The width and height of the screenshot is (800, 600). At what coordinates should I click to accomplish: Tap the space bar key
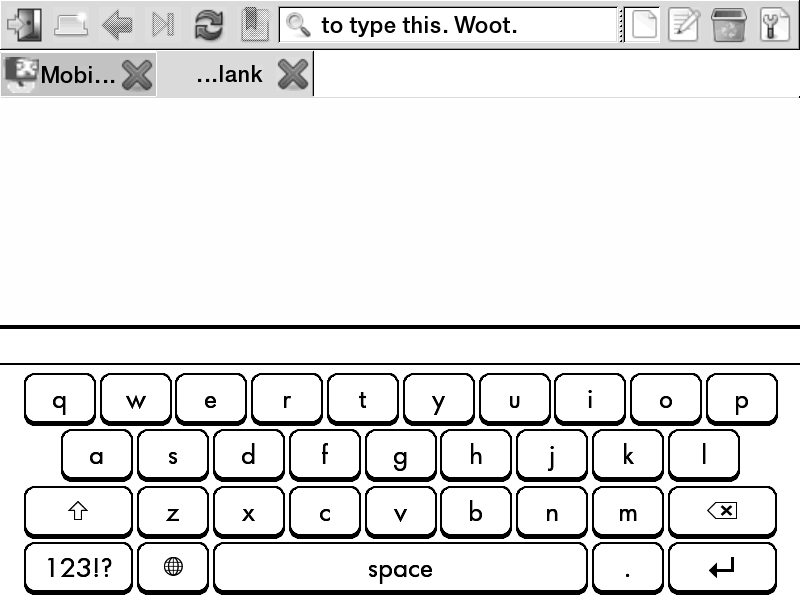(401, 568)
